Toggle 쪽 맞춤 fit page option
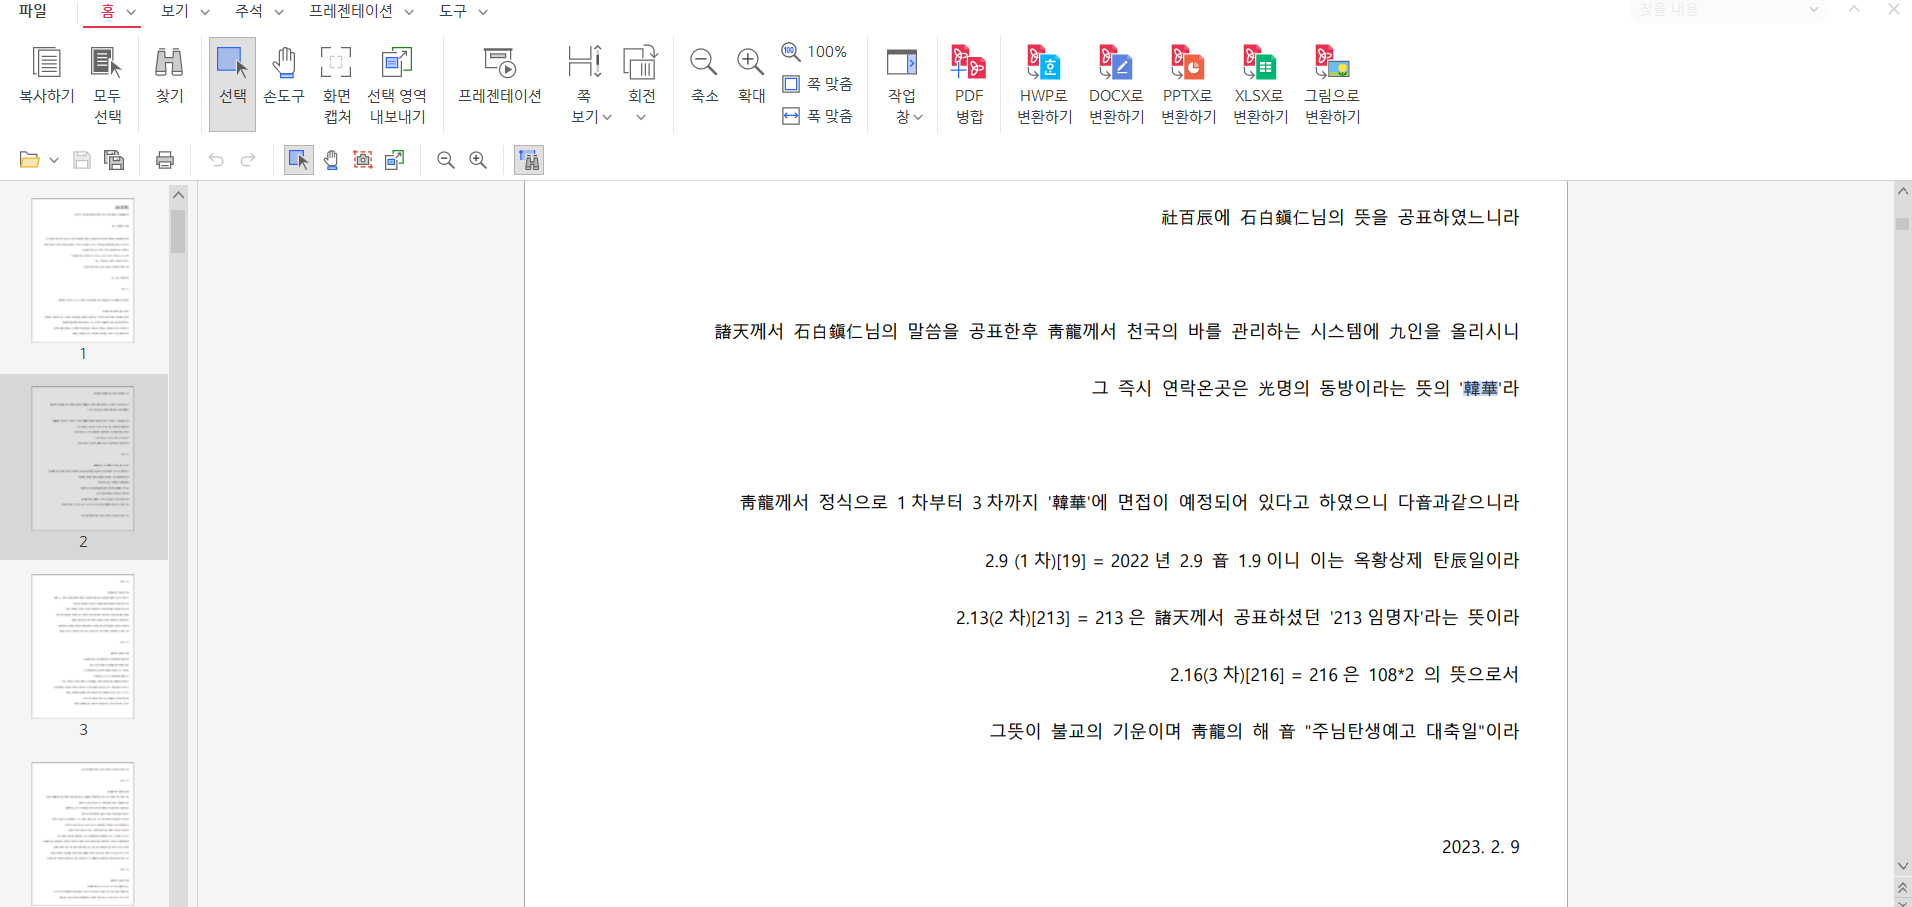The height and width of the screenshot is (907, 1912). point(818,84)
